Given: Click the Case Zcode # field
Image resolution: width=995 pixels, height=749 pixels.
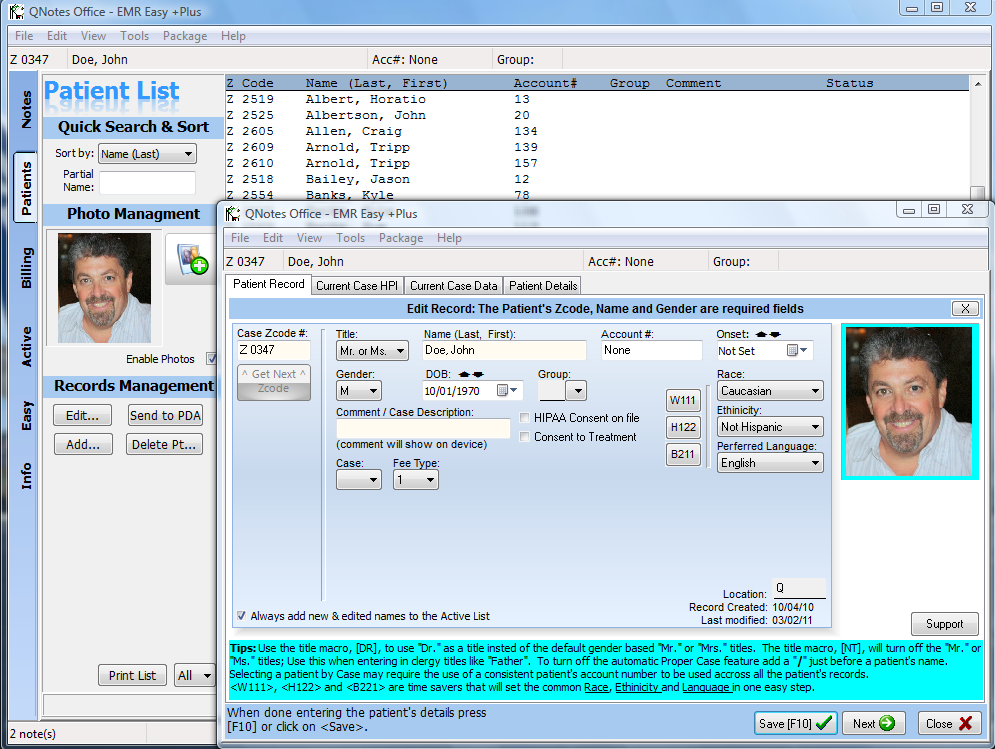Looking at the screenshot, I should [273, 350].
